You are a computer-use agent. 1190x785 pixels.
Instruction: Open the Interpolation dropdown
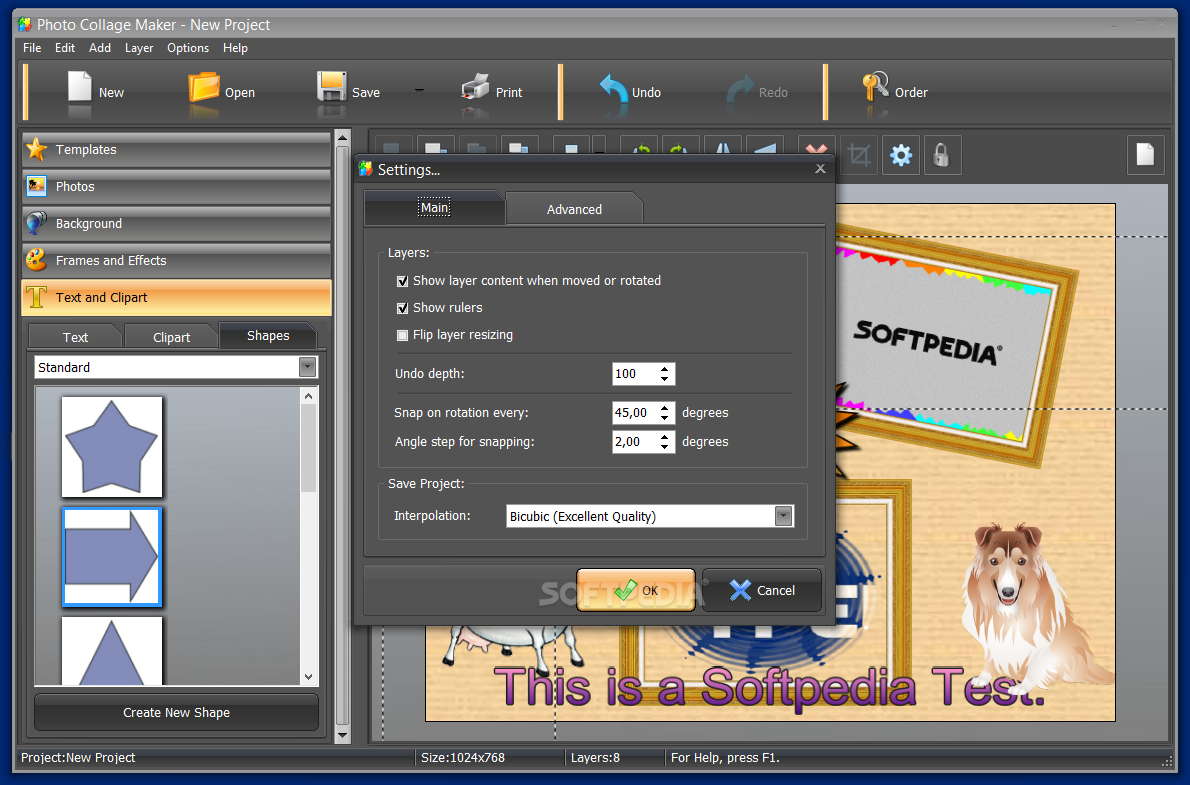(783, 516)
